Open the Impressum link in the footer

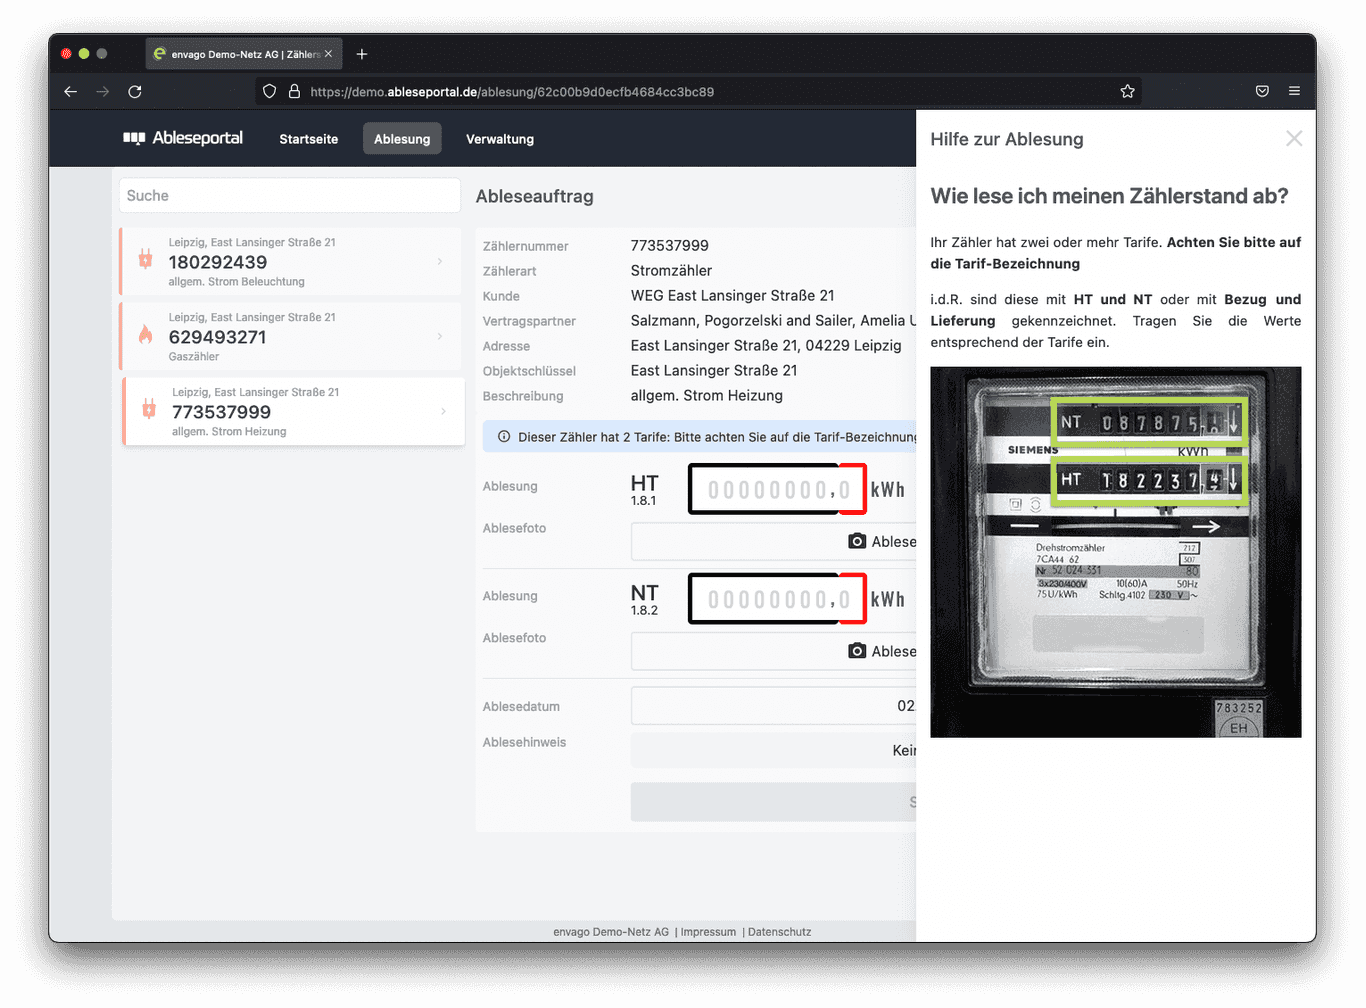(x=708, y=932)
